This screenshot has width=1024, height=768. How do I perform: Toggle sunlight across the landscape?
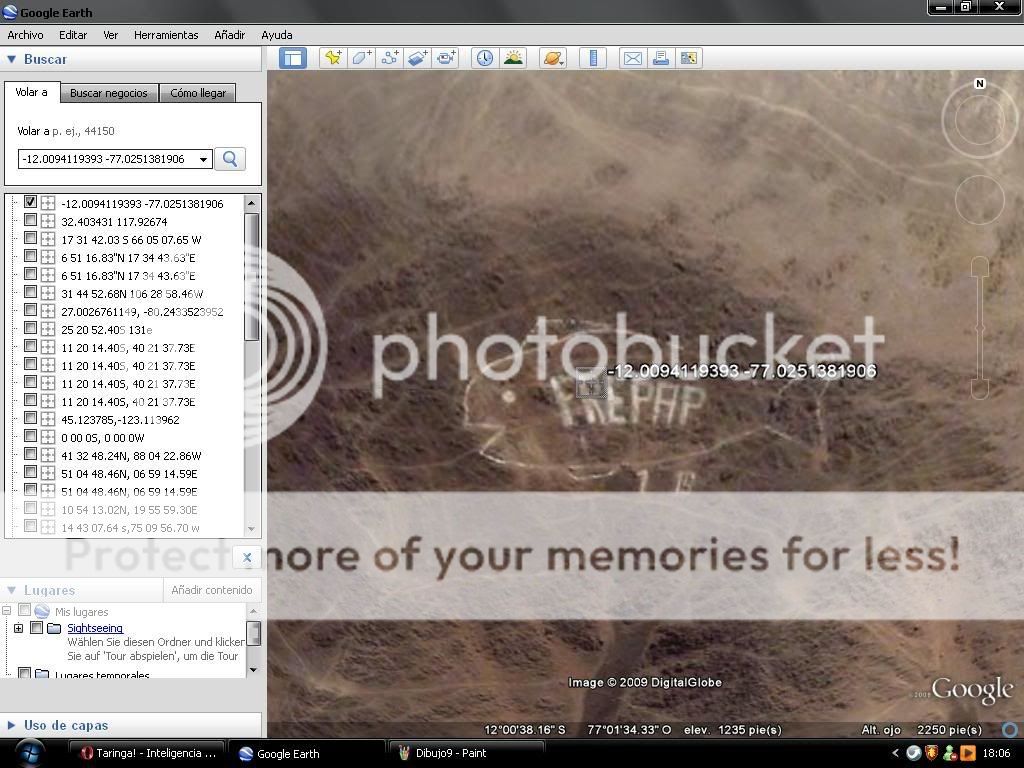pos(513,58)
